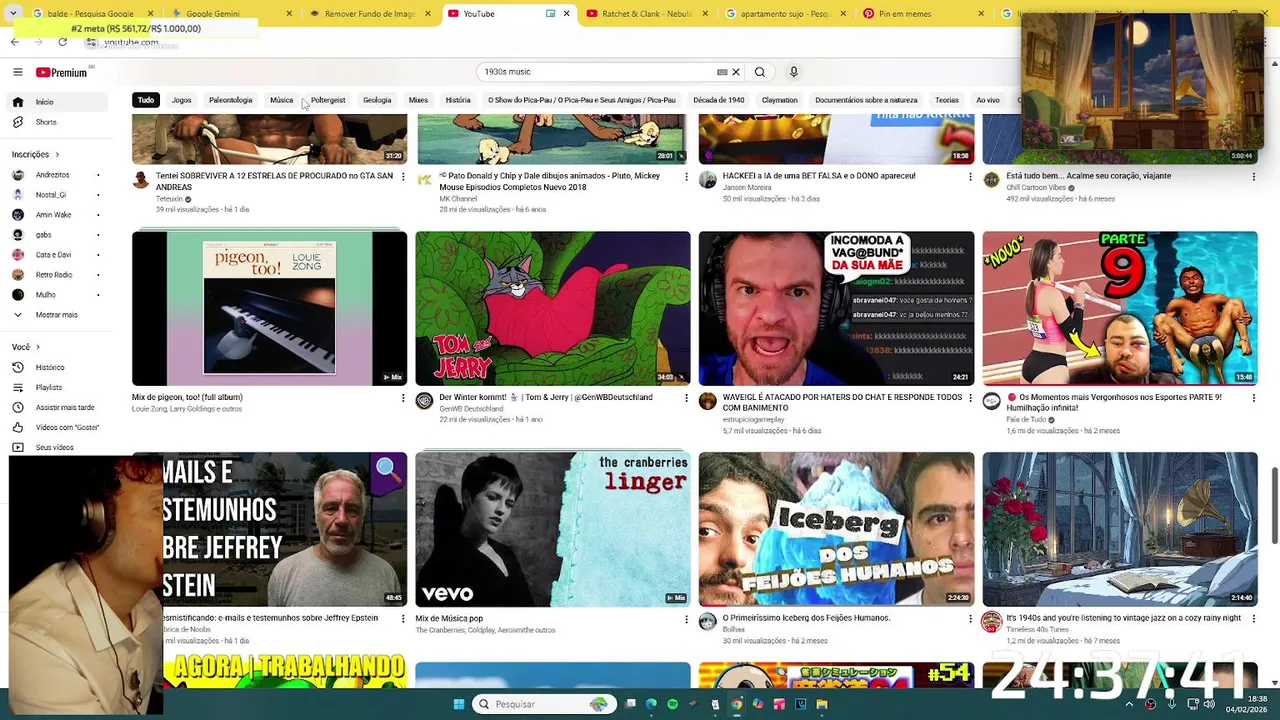Select the Teorias filter chip
This screenshot has height=720, width=1280.
point(946,100)
